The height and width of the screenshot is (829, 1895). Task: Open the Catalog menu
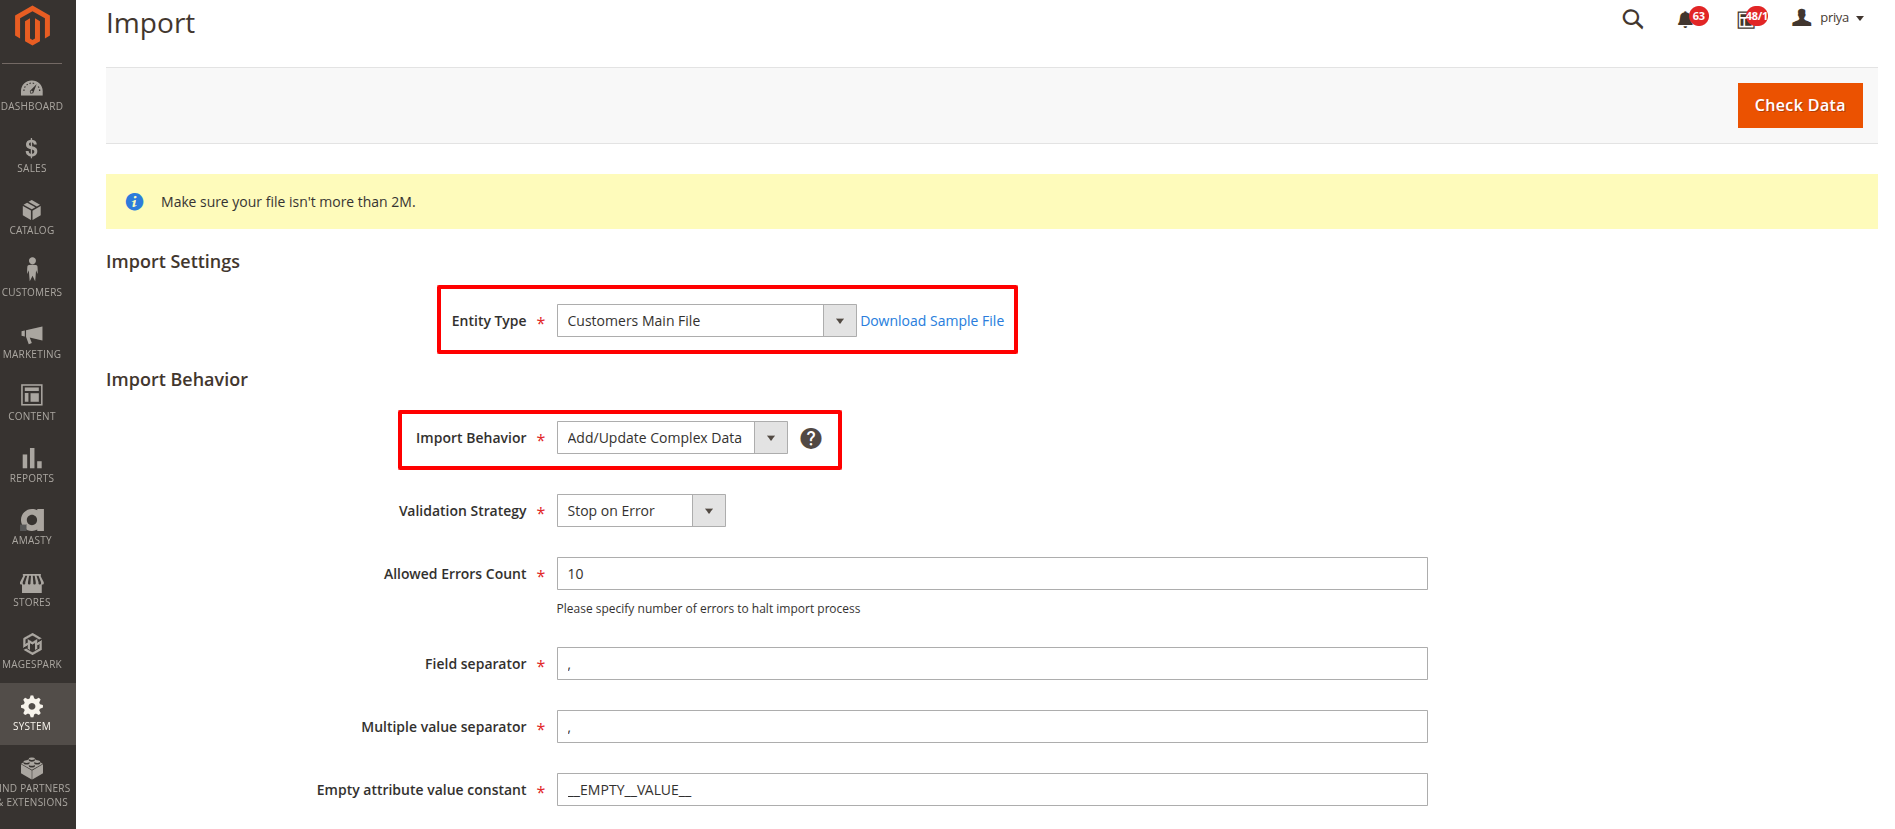pos(32,218)
